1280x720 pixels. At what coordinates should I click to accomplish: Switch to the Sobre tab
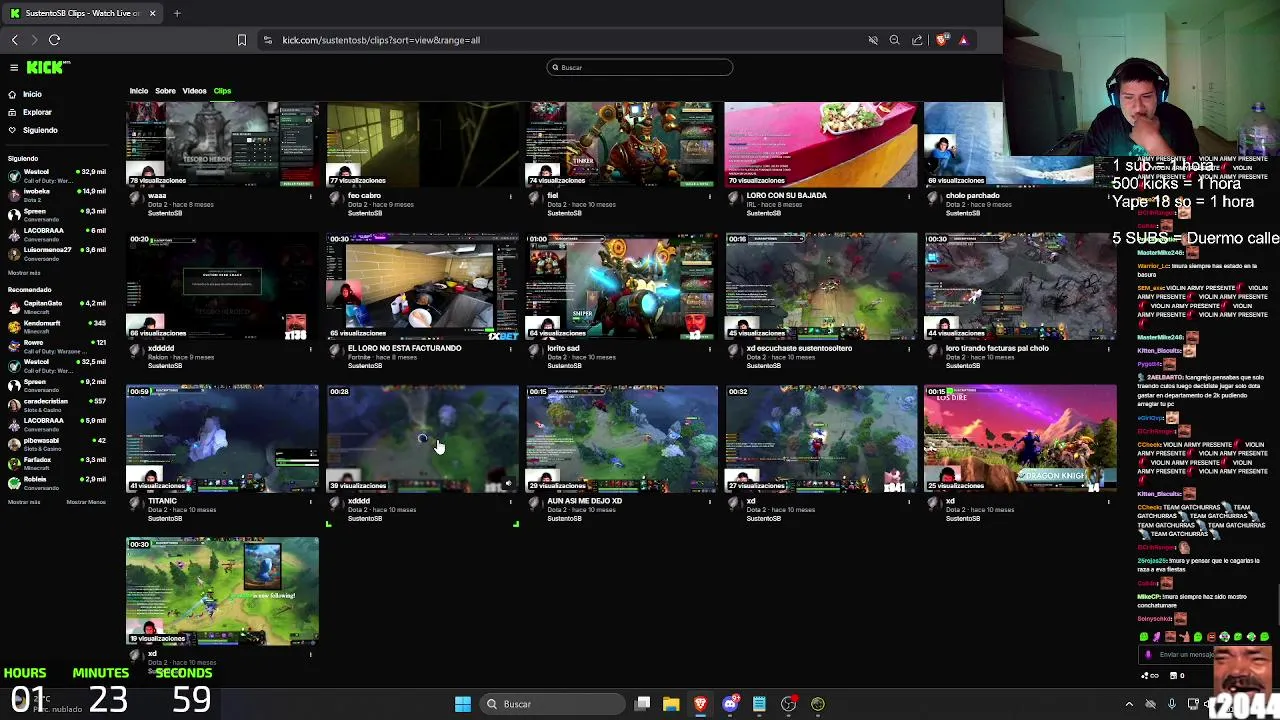click(165, 91)
